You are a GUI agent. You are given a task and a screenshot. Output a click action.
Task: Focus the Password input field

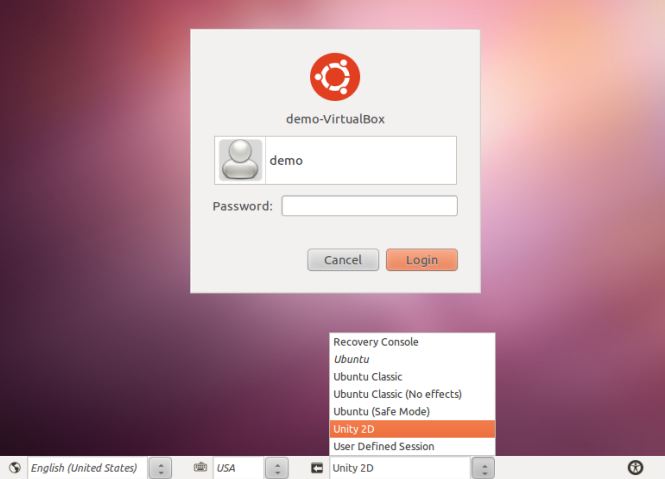369,206
